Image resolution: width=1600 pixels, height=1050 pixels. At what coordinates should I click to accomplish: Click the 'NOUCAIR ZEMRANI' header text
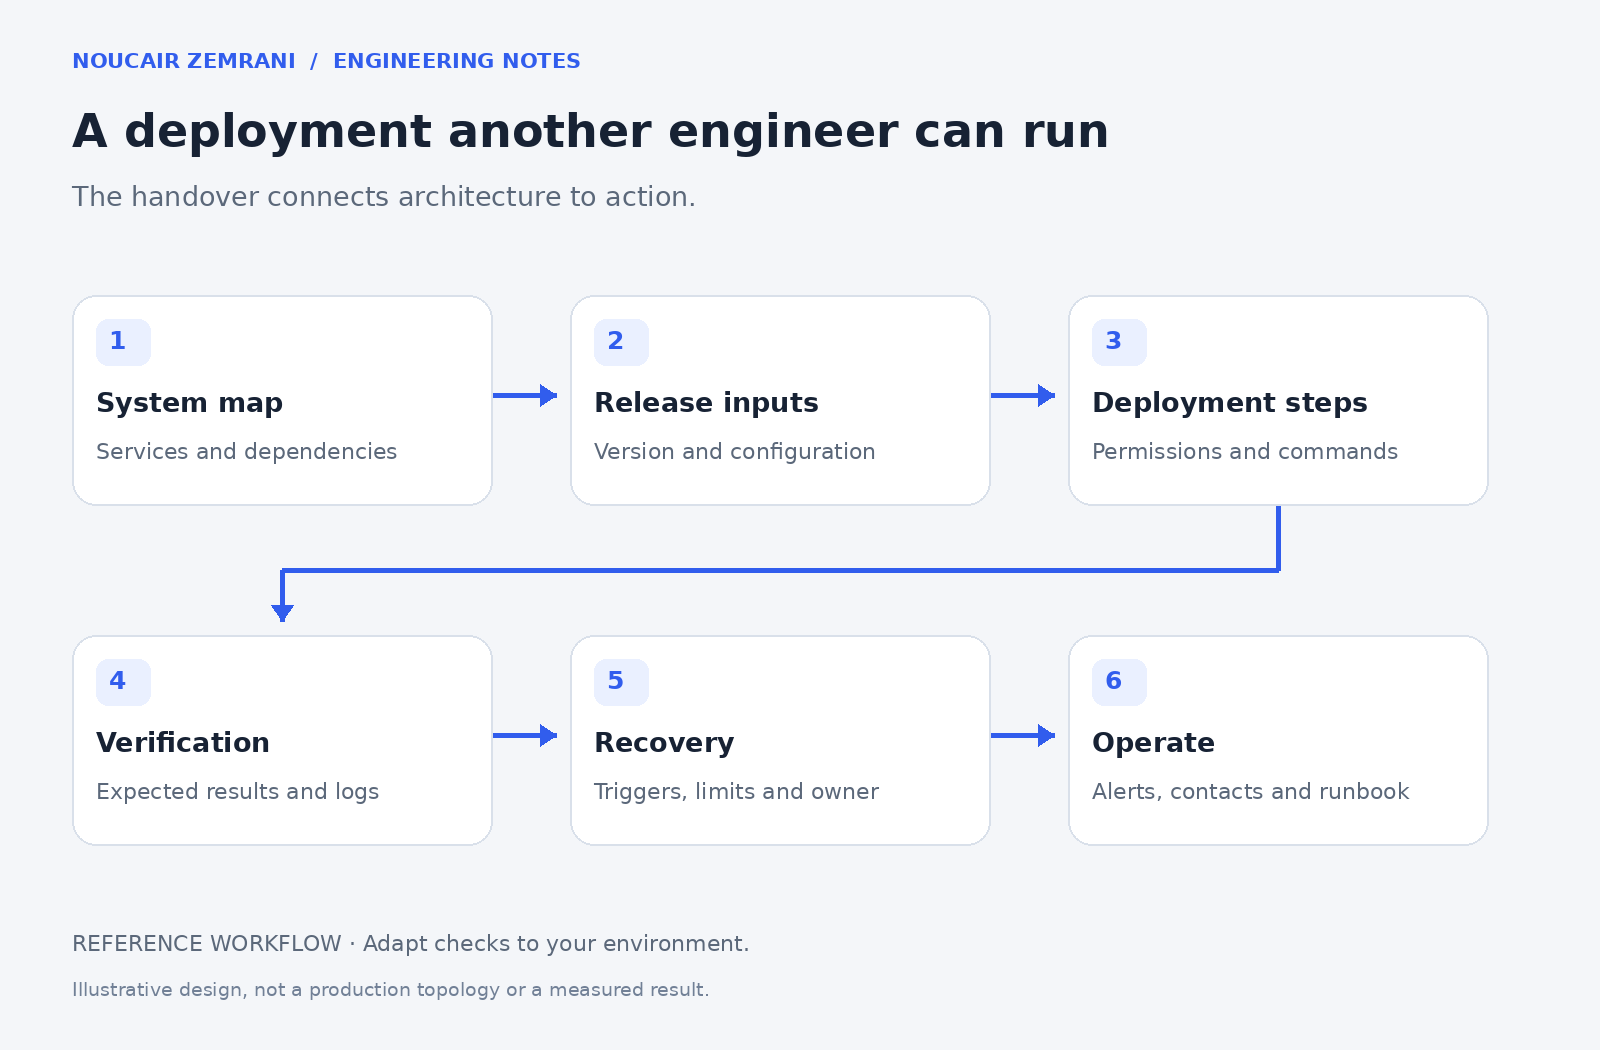[184, 61]
